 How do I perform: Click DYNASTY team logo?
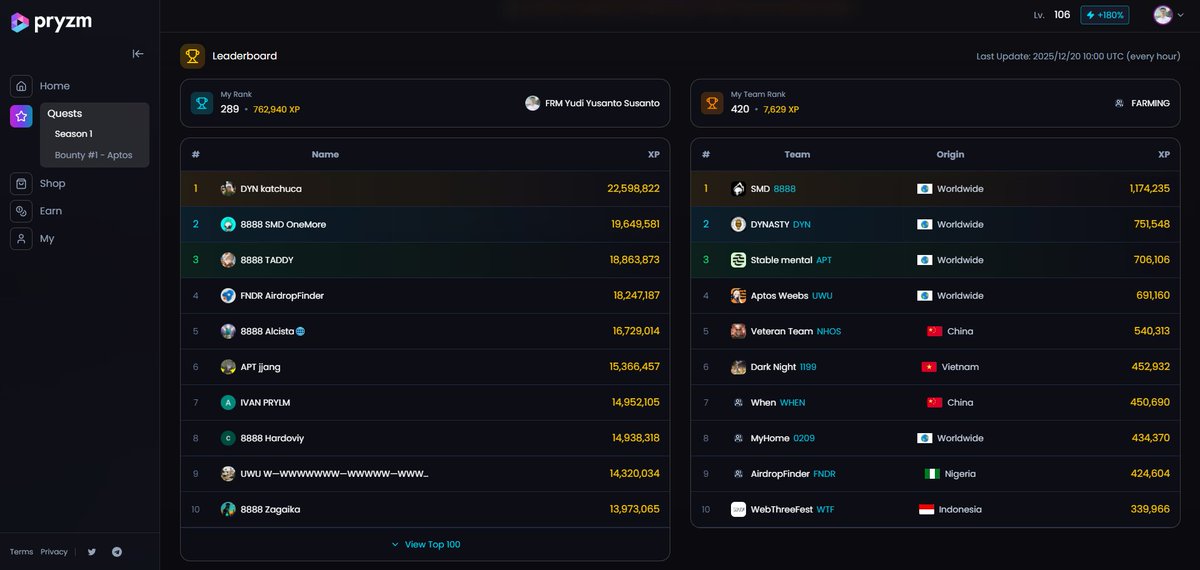click(738, 224)
